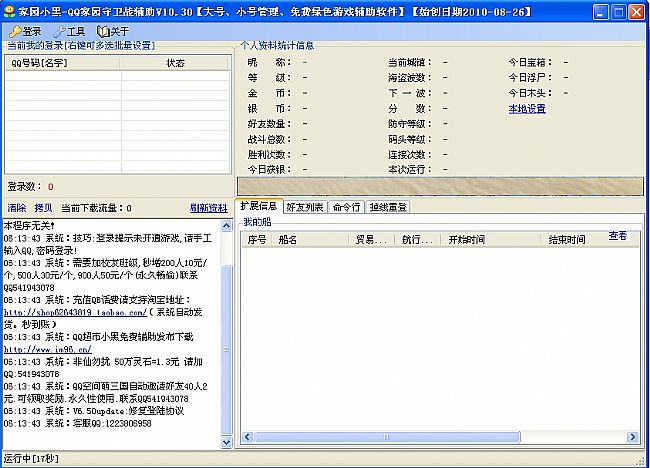Click the 序号 column header in ship table
650x468 pixels.
click(x=257, y=240)
